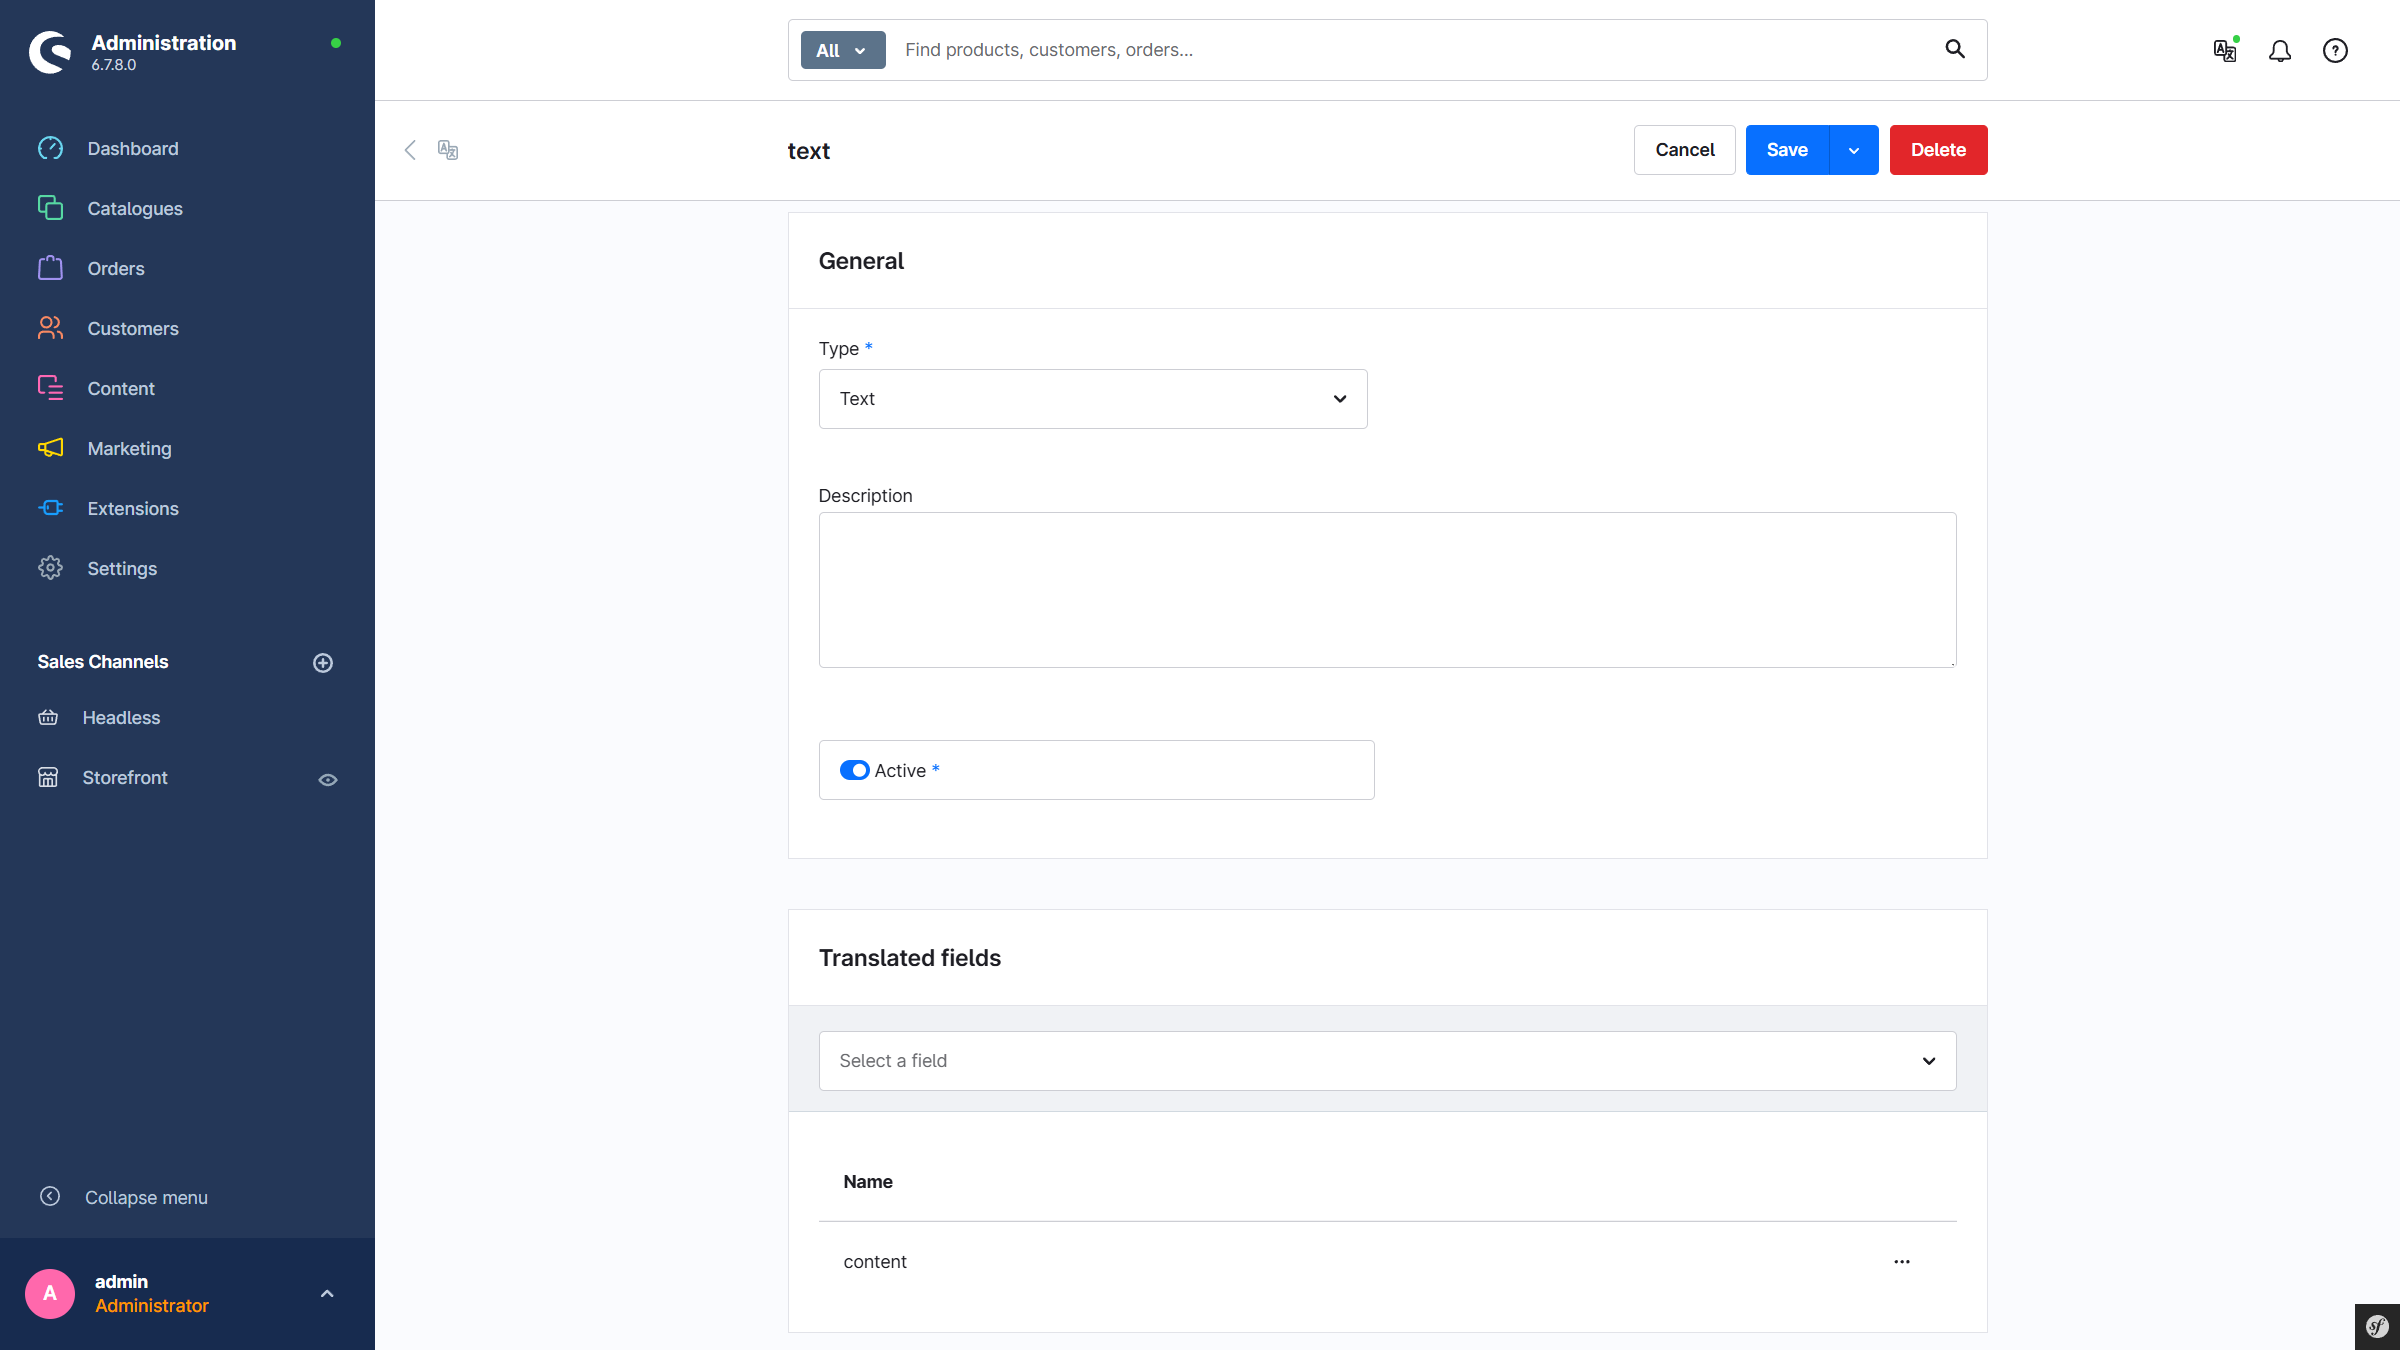Select the Marketing megaphone icon
Screen dimensions: 2400x1350
[50, 448]
